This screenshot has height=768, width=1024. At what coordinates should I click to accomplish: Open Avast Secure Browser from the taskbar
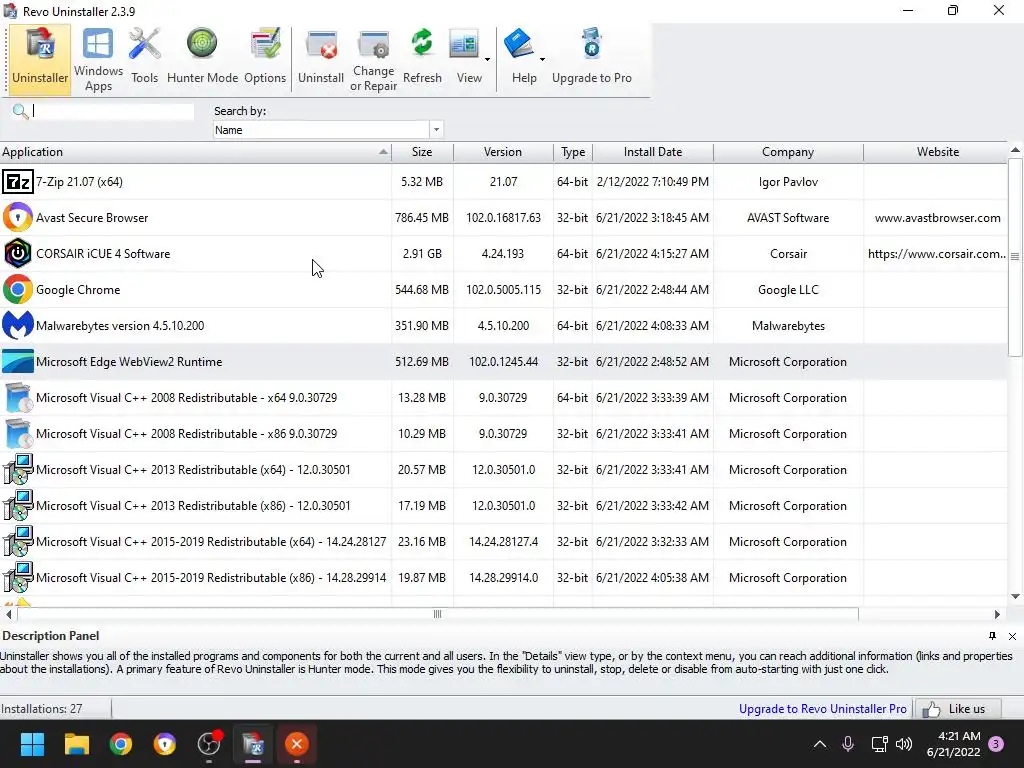[x=165, y=744]
